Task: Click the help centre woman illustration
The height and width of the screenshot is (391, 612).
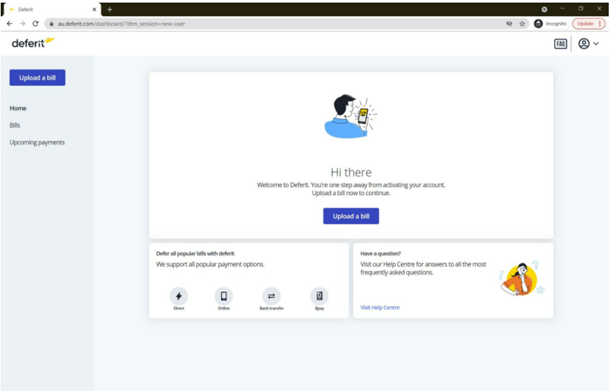Action: 522,279
